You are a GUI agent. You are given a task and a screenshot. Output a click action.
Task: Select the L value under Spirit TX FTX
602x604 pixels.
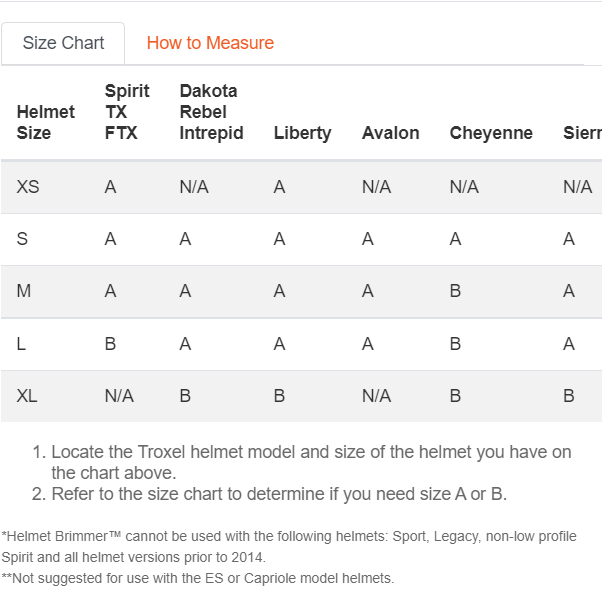coord(110,344)
